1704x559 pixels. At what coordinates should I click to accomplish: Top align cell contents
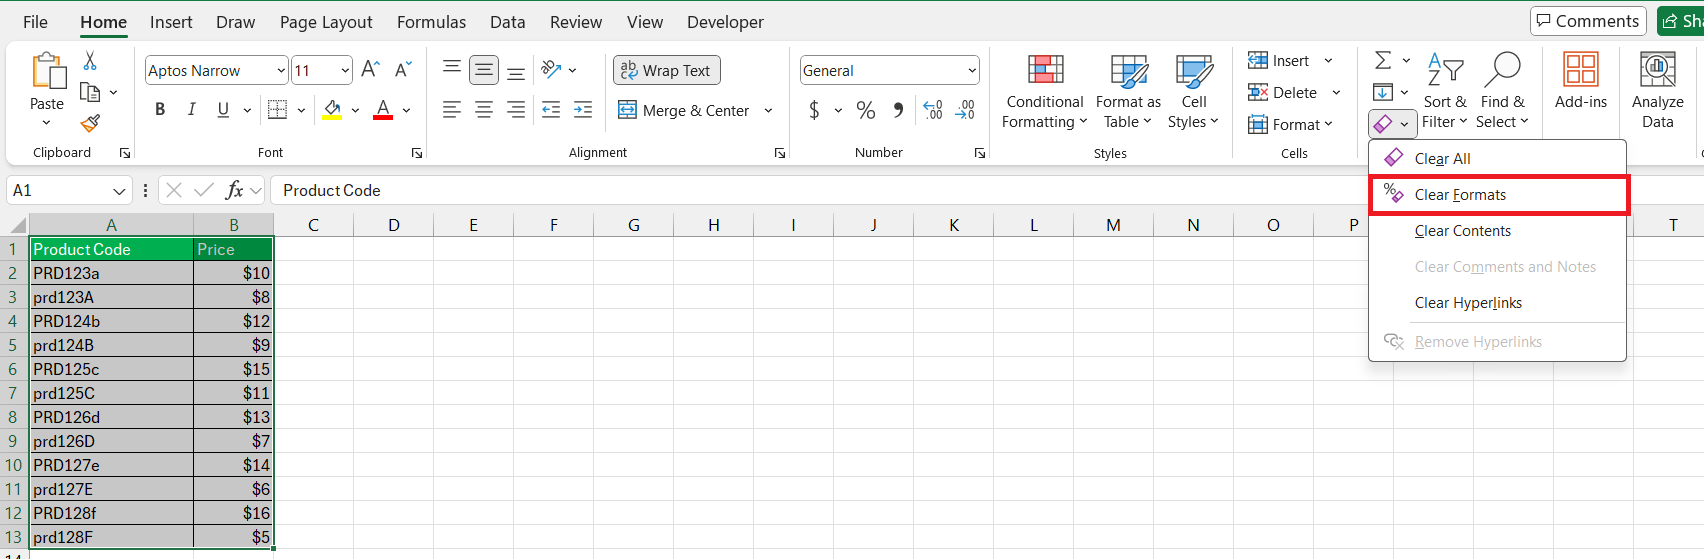452,69
